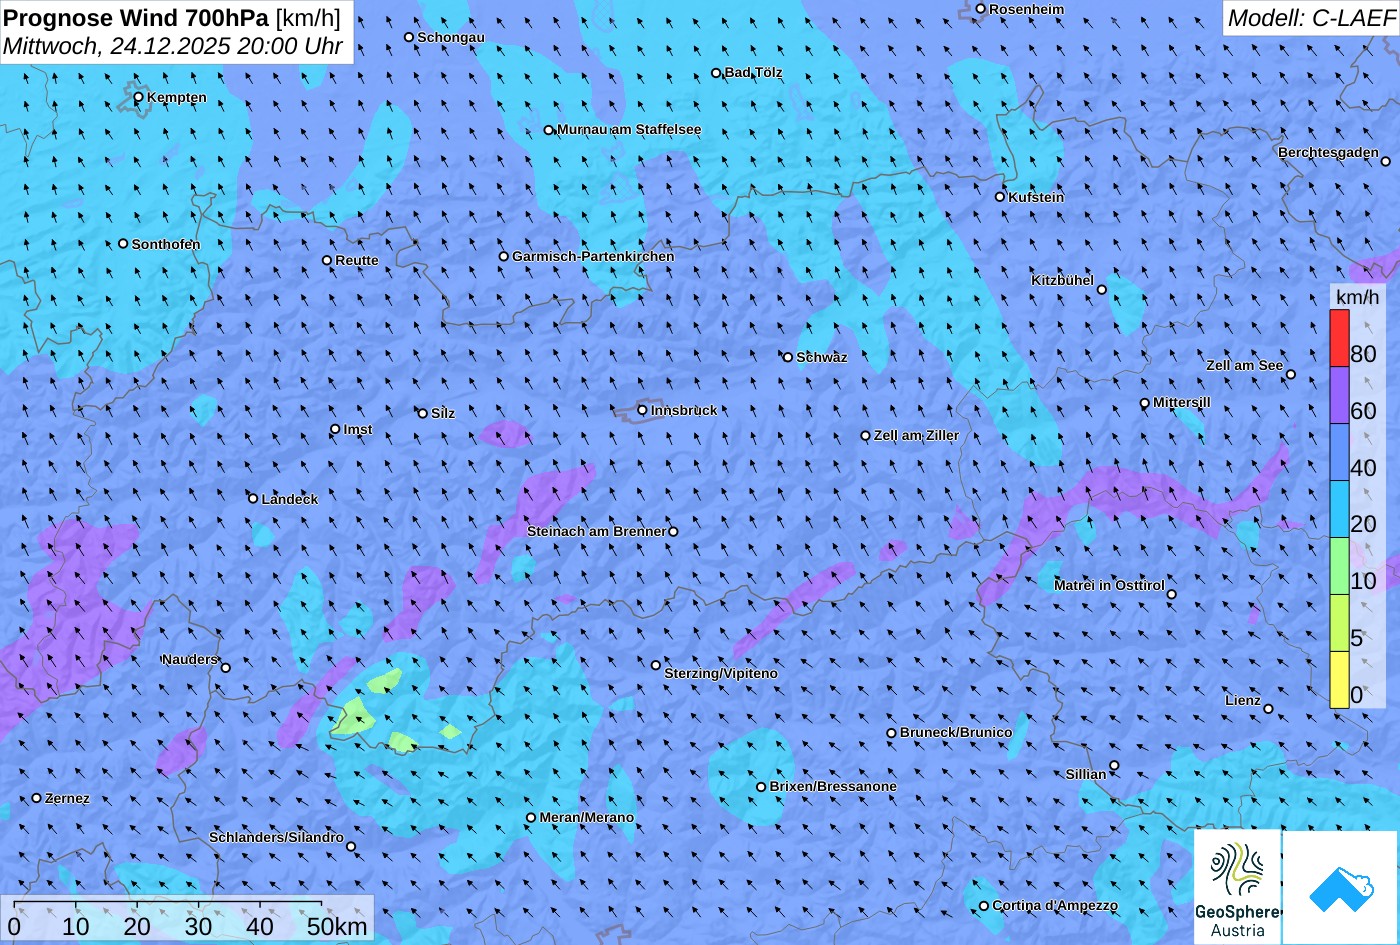The width and height of the screenshot is (1400, 945).
Task: Click the Schongau town label
Action: pyautogui.click(x=451, y=37)
